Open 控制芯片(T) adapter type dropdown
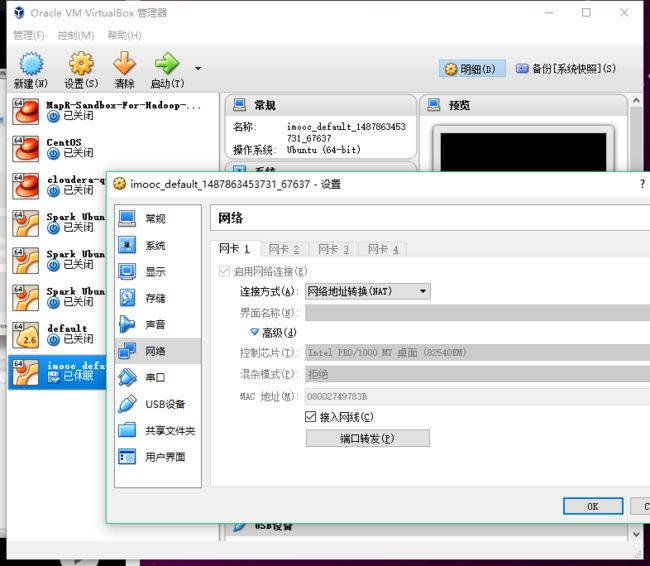The image size is (650, 566). [478, 352]
